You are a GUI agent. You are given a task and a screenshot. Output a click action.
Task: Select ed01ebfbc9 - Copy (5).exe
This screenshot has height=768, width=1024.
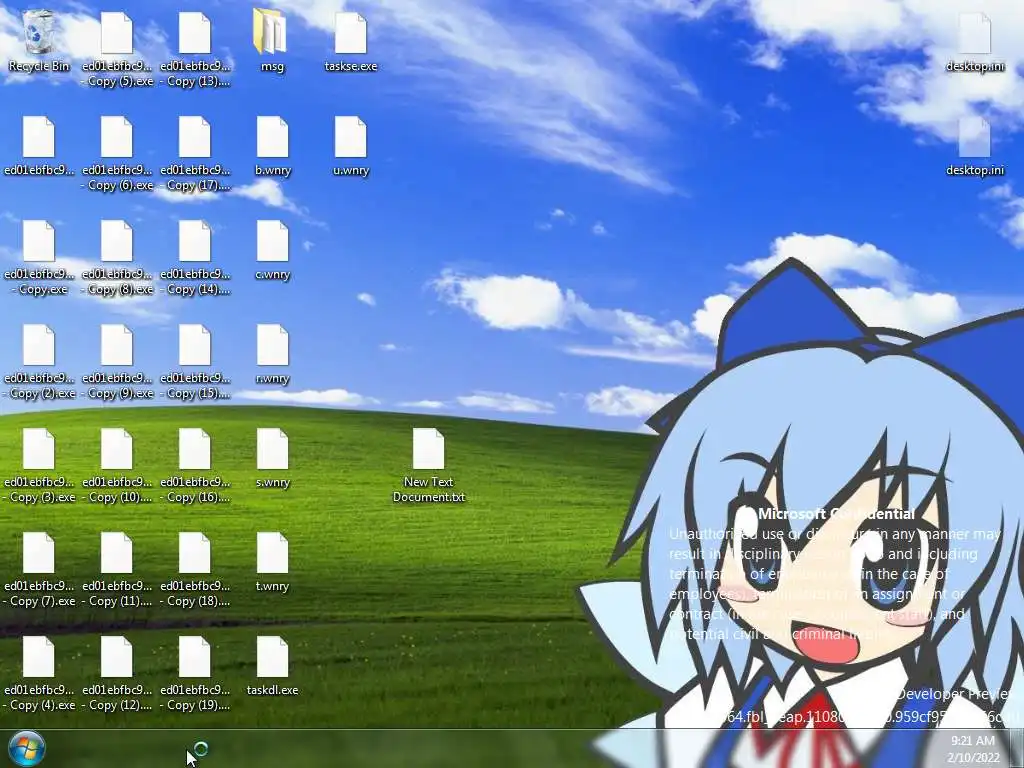coord(117,48)
